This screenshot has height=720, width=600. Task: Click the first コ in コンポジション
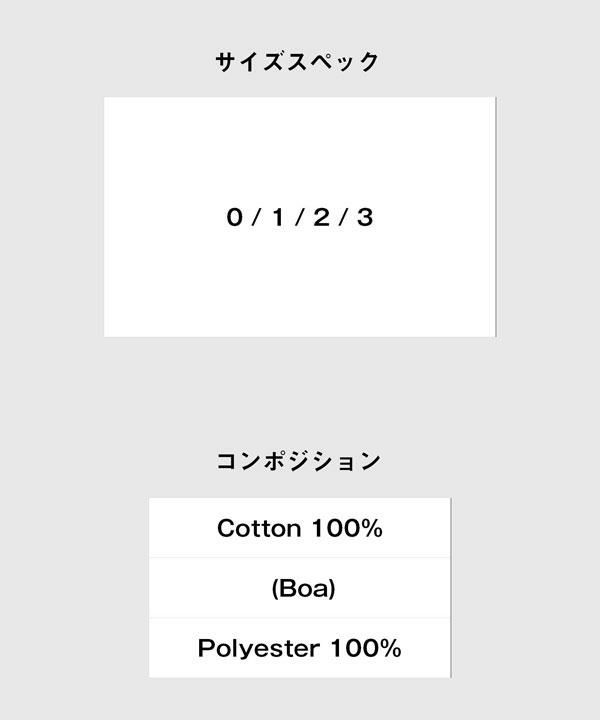coord(226,461)
